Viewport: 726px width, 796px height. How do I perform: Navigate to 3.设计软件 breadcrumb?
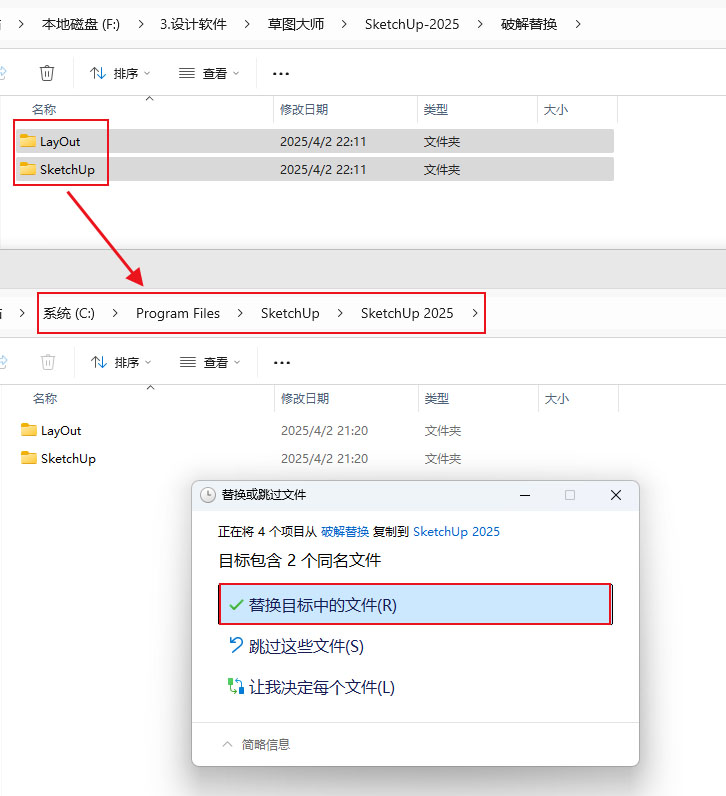[193, 24]
